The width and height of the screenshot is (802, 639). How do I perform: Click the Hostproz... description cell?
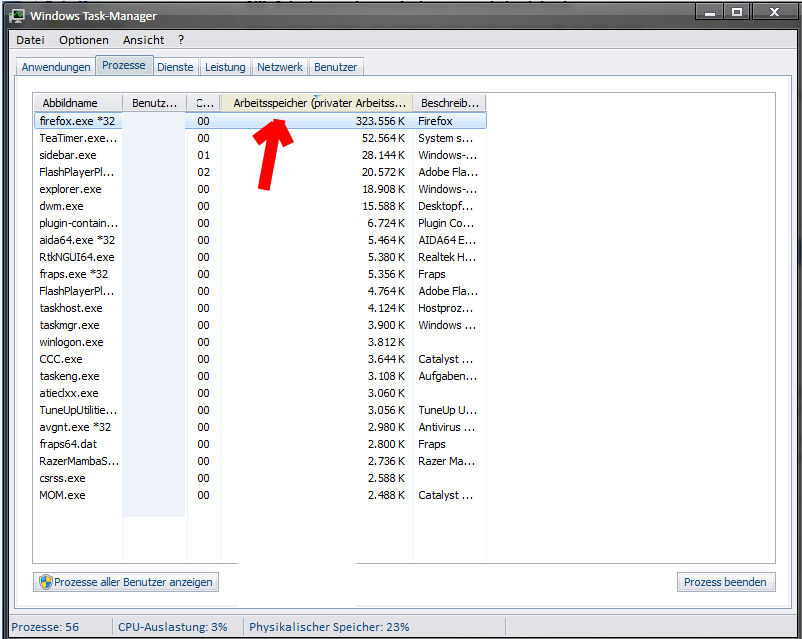[x=445, y=308]
